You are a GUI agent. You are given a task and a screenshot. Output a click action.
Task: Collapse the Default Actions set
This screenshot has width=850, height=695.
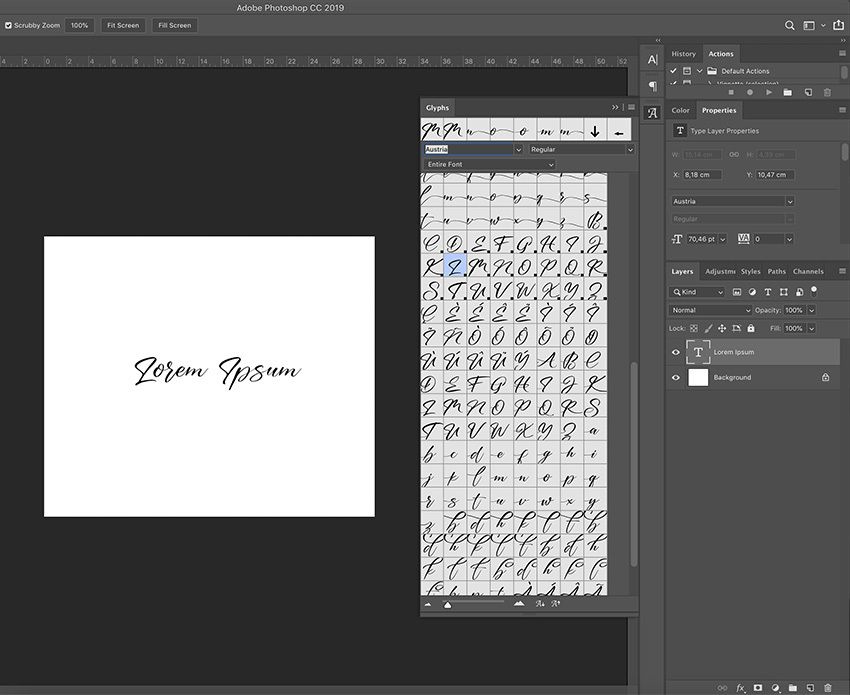[700, 70]
